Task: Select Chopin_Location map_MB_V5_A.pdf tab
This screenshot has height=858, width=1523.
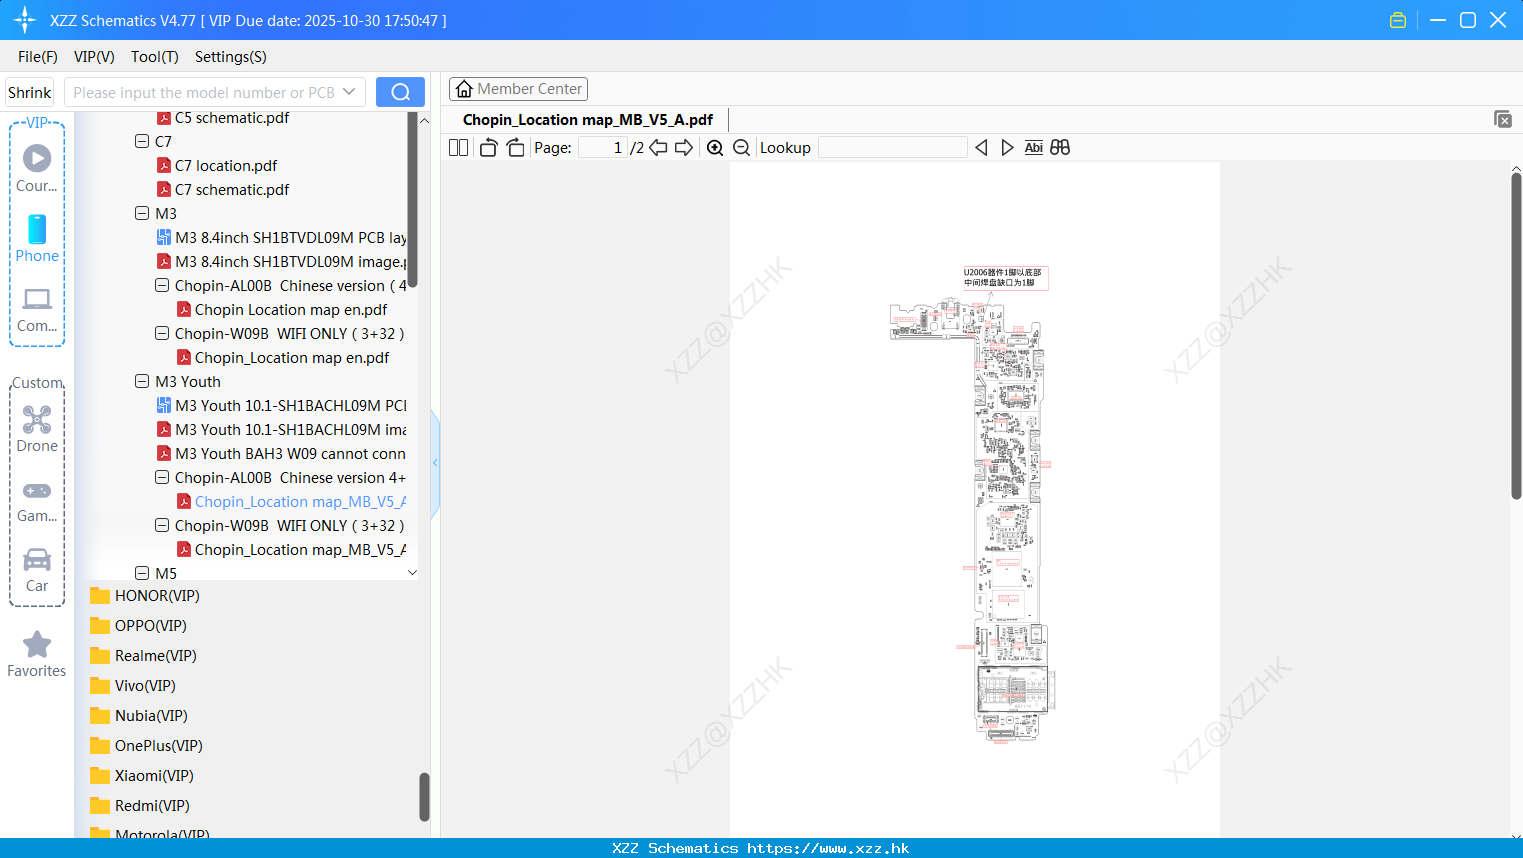Action: click(x=588, y=119)
